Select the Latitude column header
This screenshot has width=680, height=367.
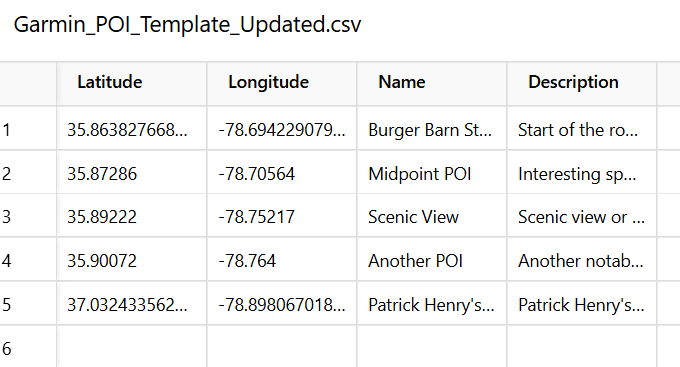point(131,83)
